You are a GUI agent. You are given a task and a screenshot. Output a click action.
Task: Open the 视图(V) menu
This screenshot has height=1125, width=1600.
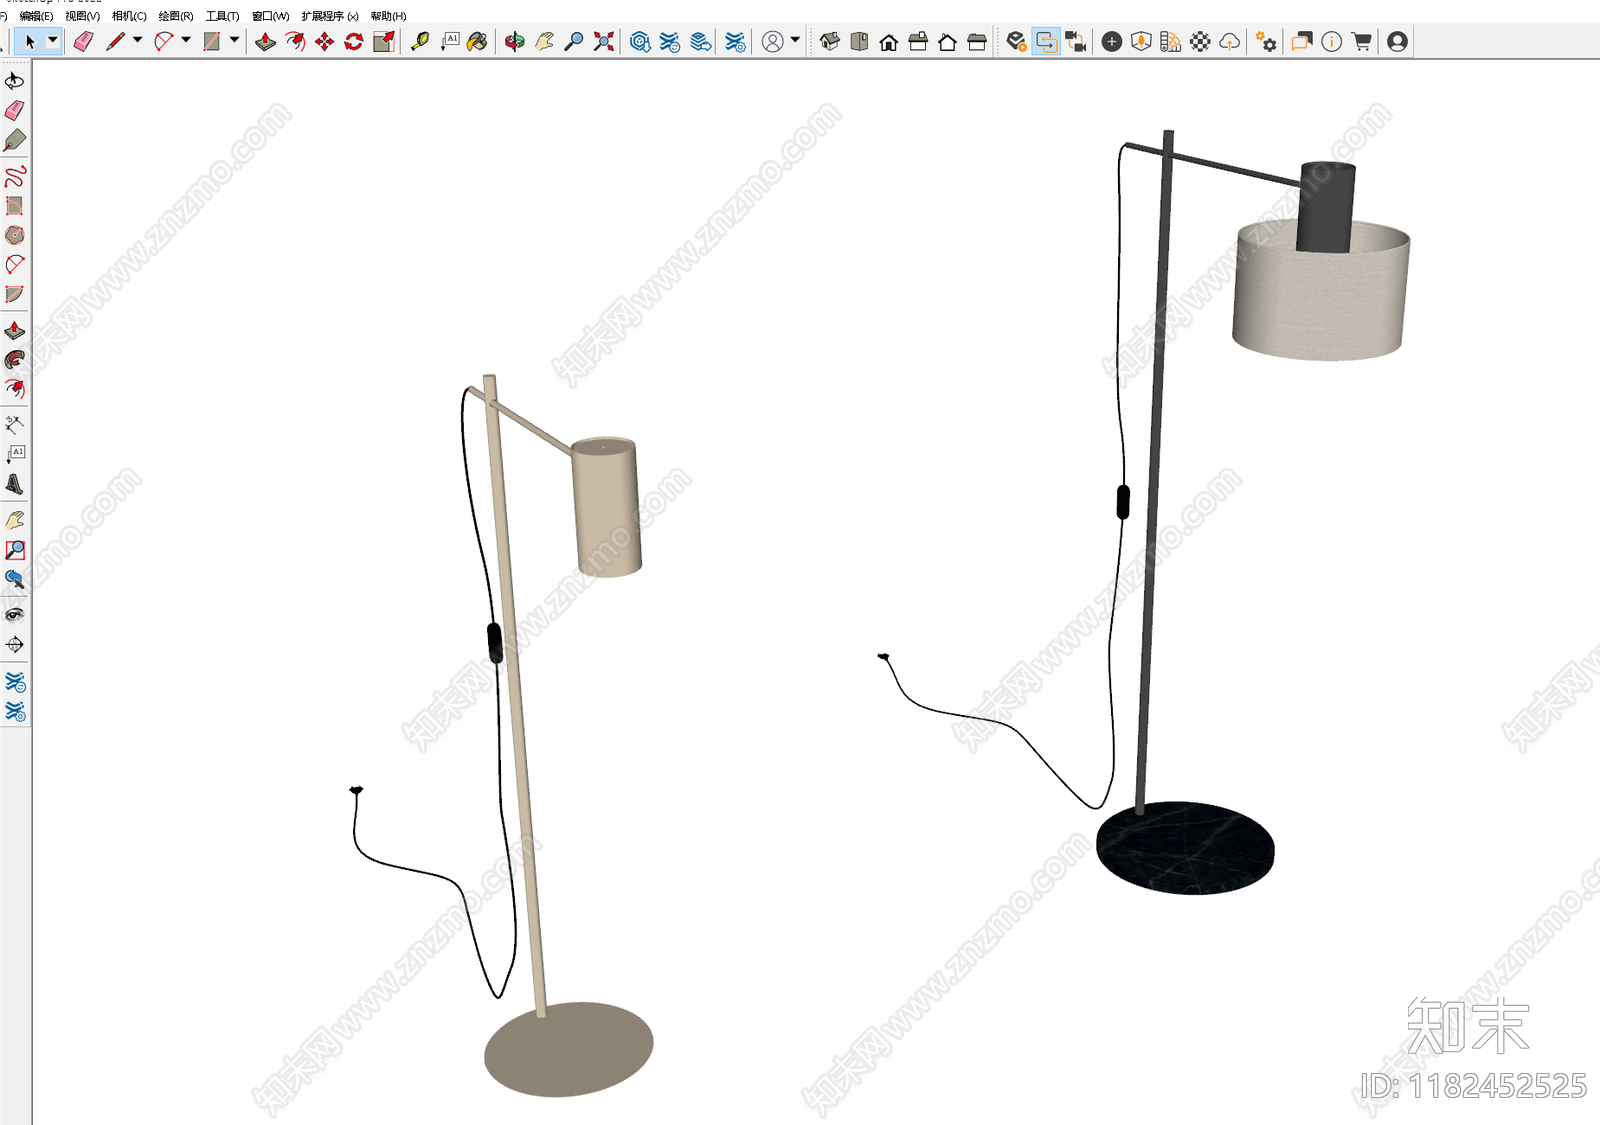point(82,16)
